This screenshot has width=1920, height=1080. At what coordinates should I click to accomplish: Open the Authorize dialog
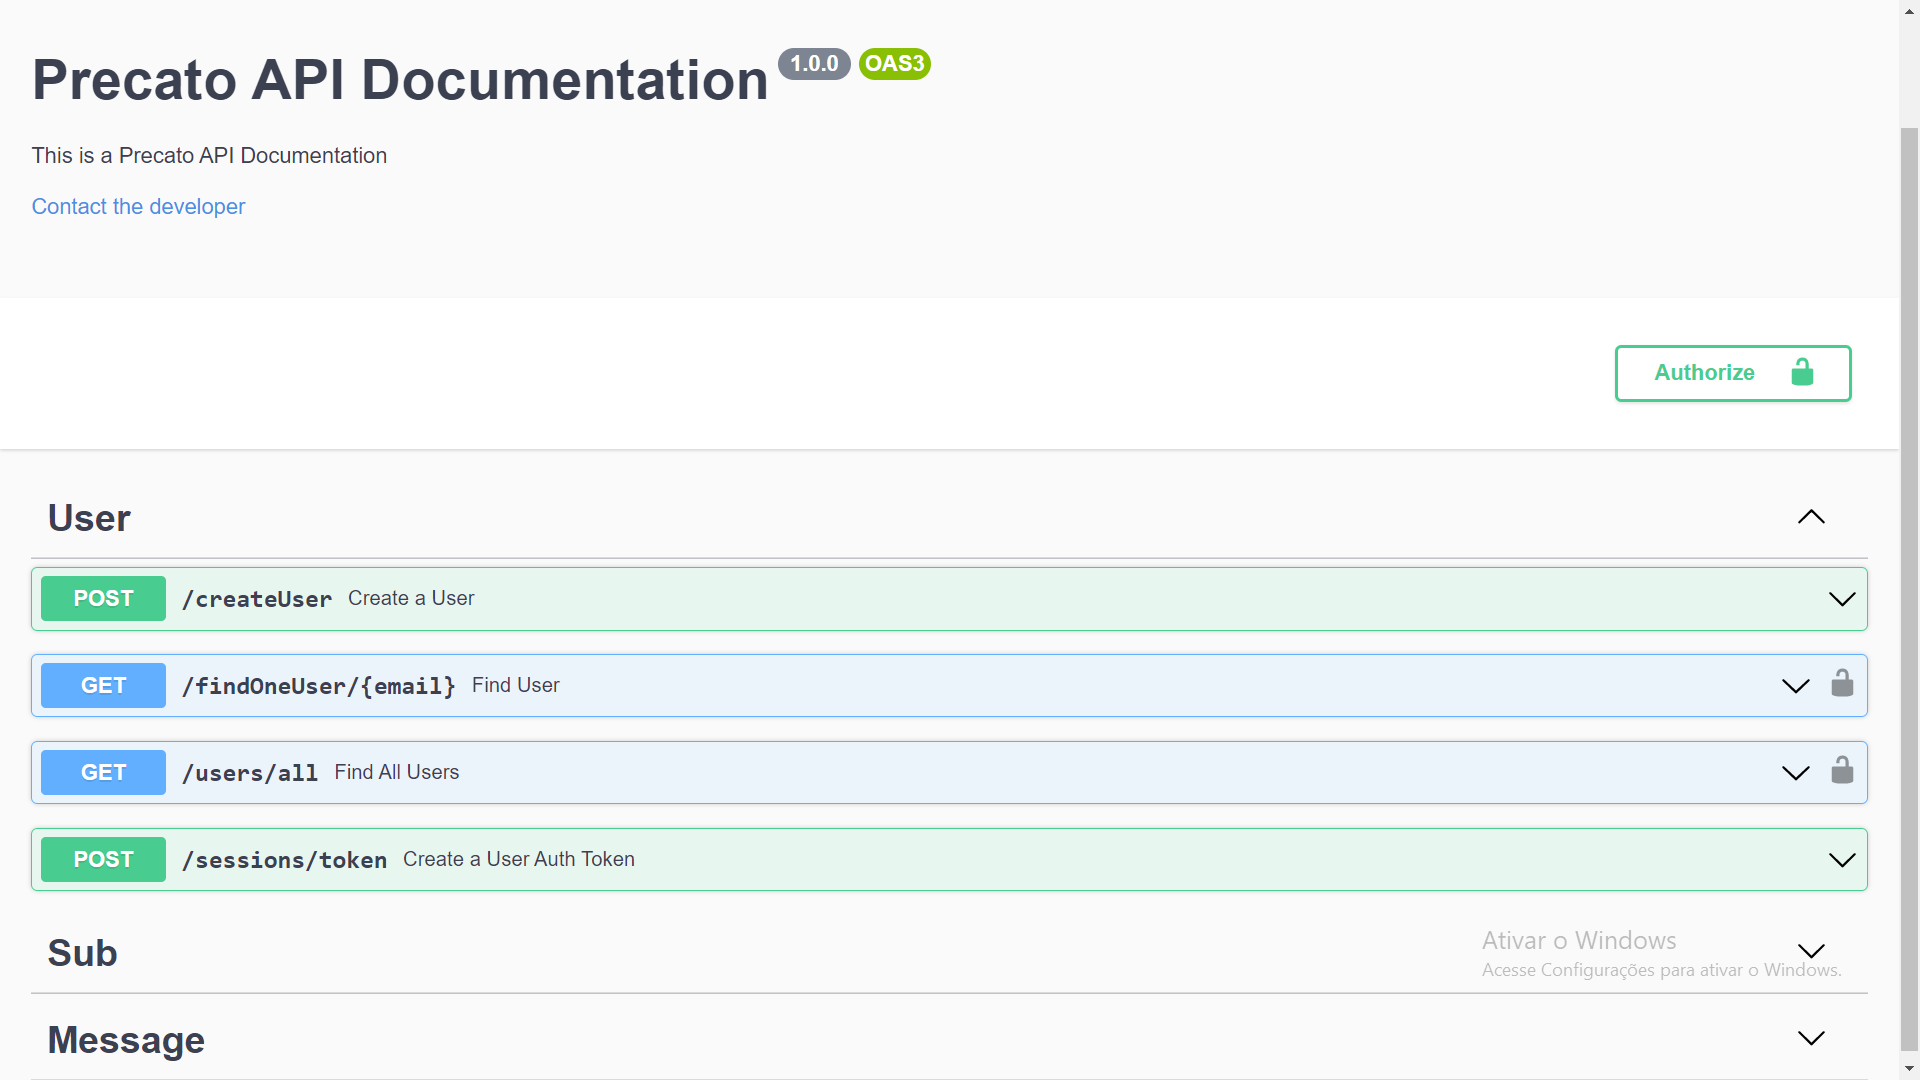(x=1732, y=373)
